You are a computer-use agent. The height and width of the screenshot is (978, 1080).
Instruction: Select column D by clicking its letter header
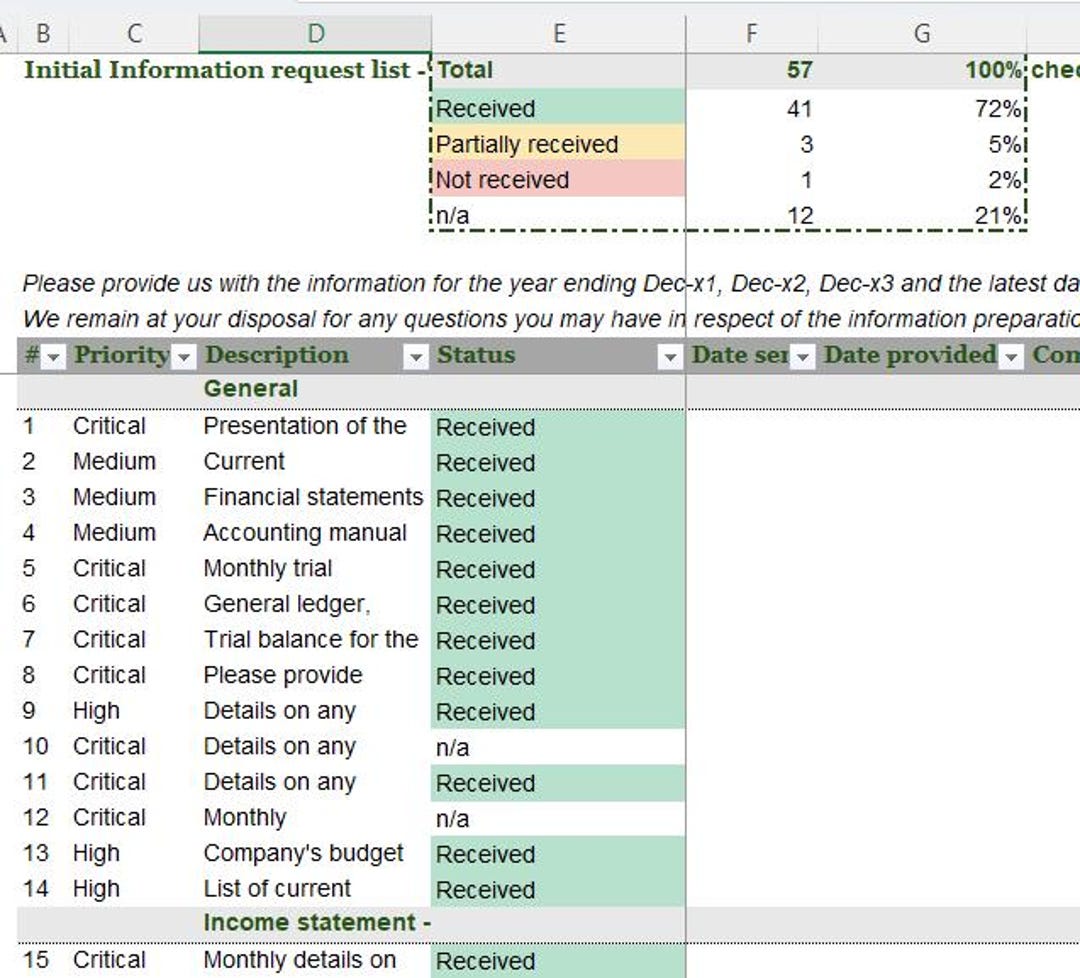click(314, 32)
